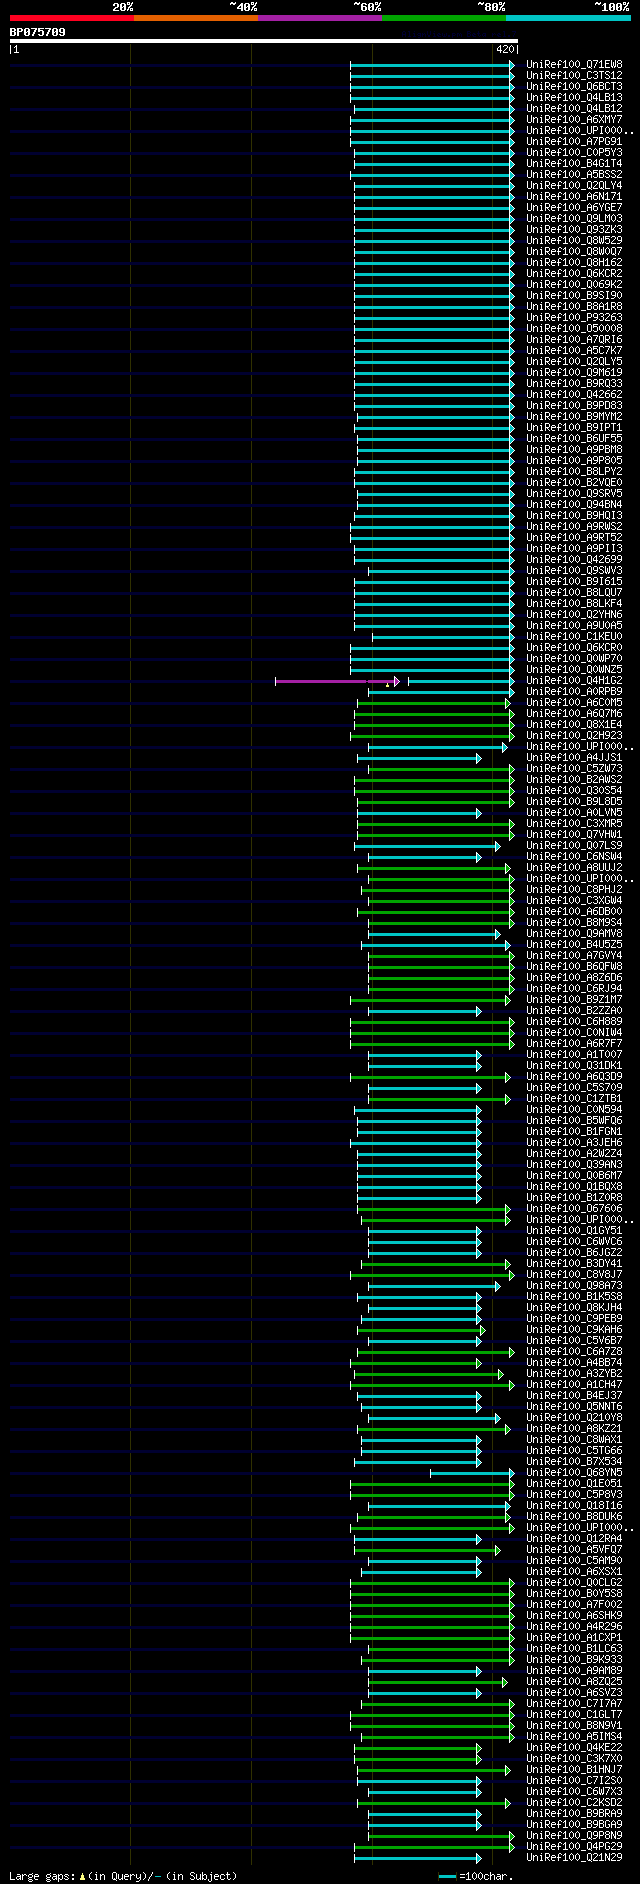Click label UniRef100_Q7VHW1
Screen dimensions: 640x1884
(x=574, y=835)
